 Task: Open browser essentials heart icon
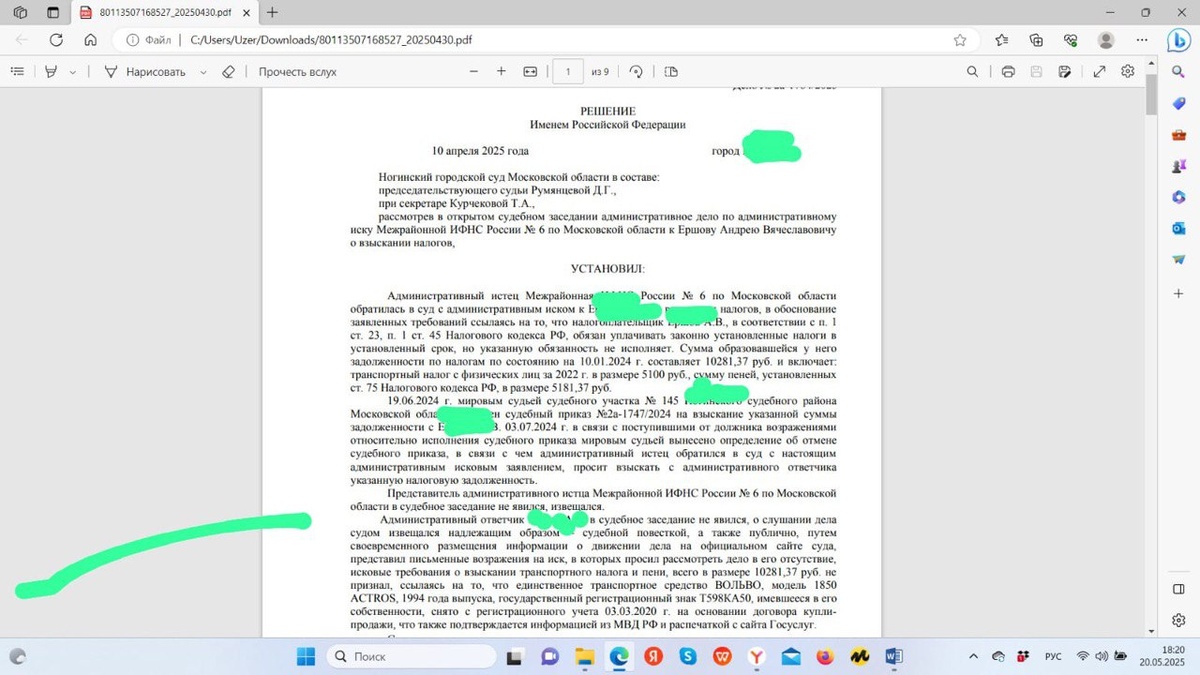point(1070,40)
